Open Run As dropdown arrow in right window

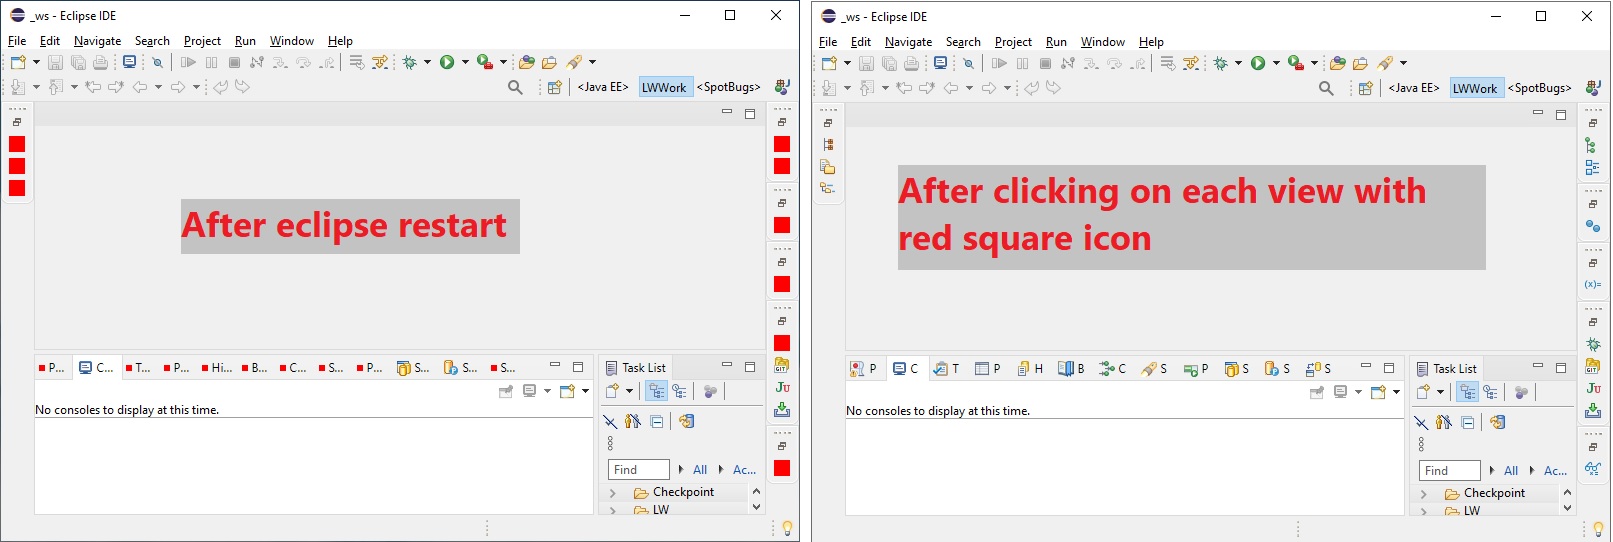click(1276, 63)
